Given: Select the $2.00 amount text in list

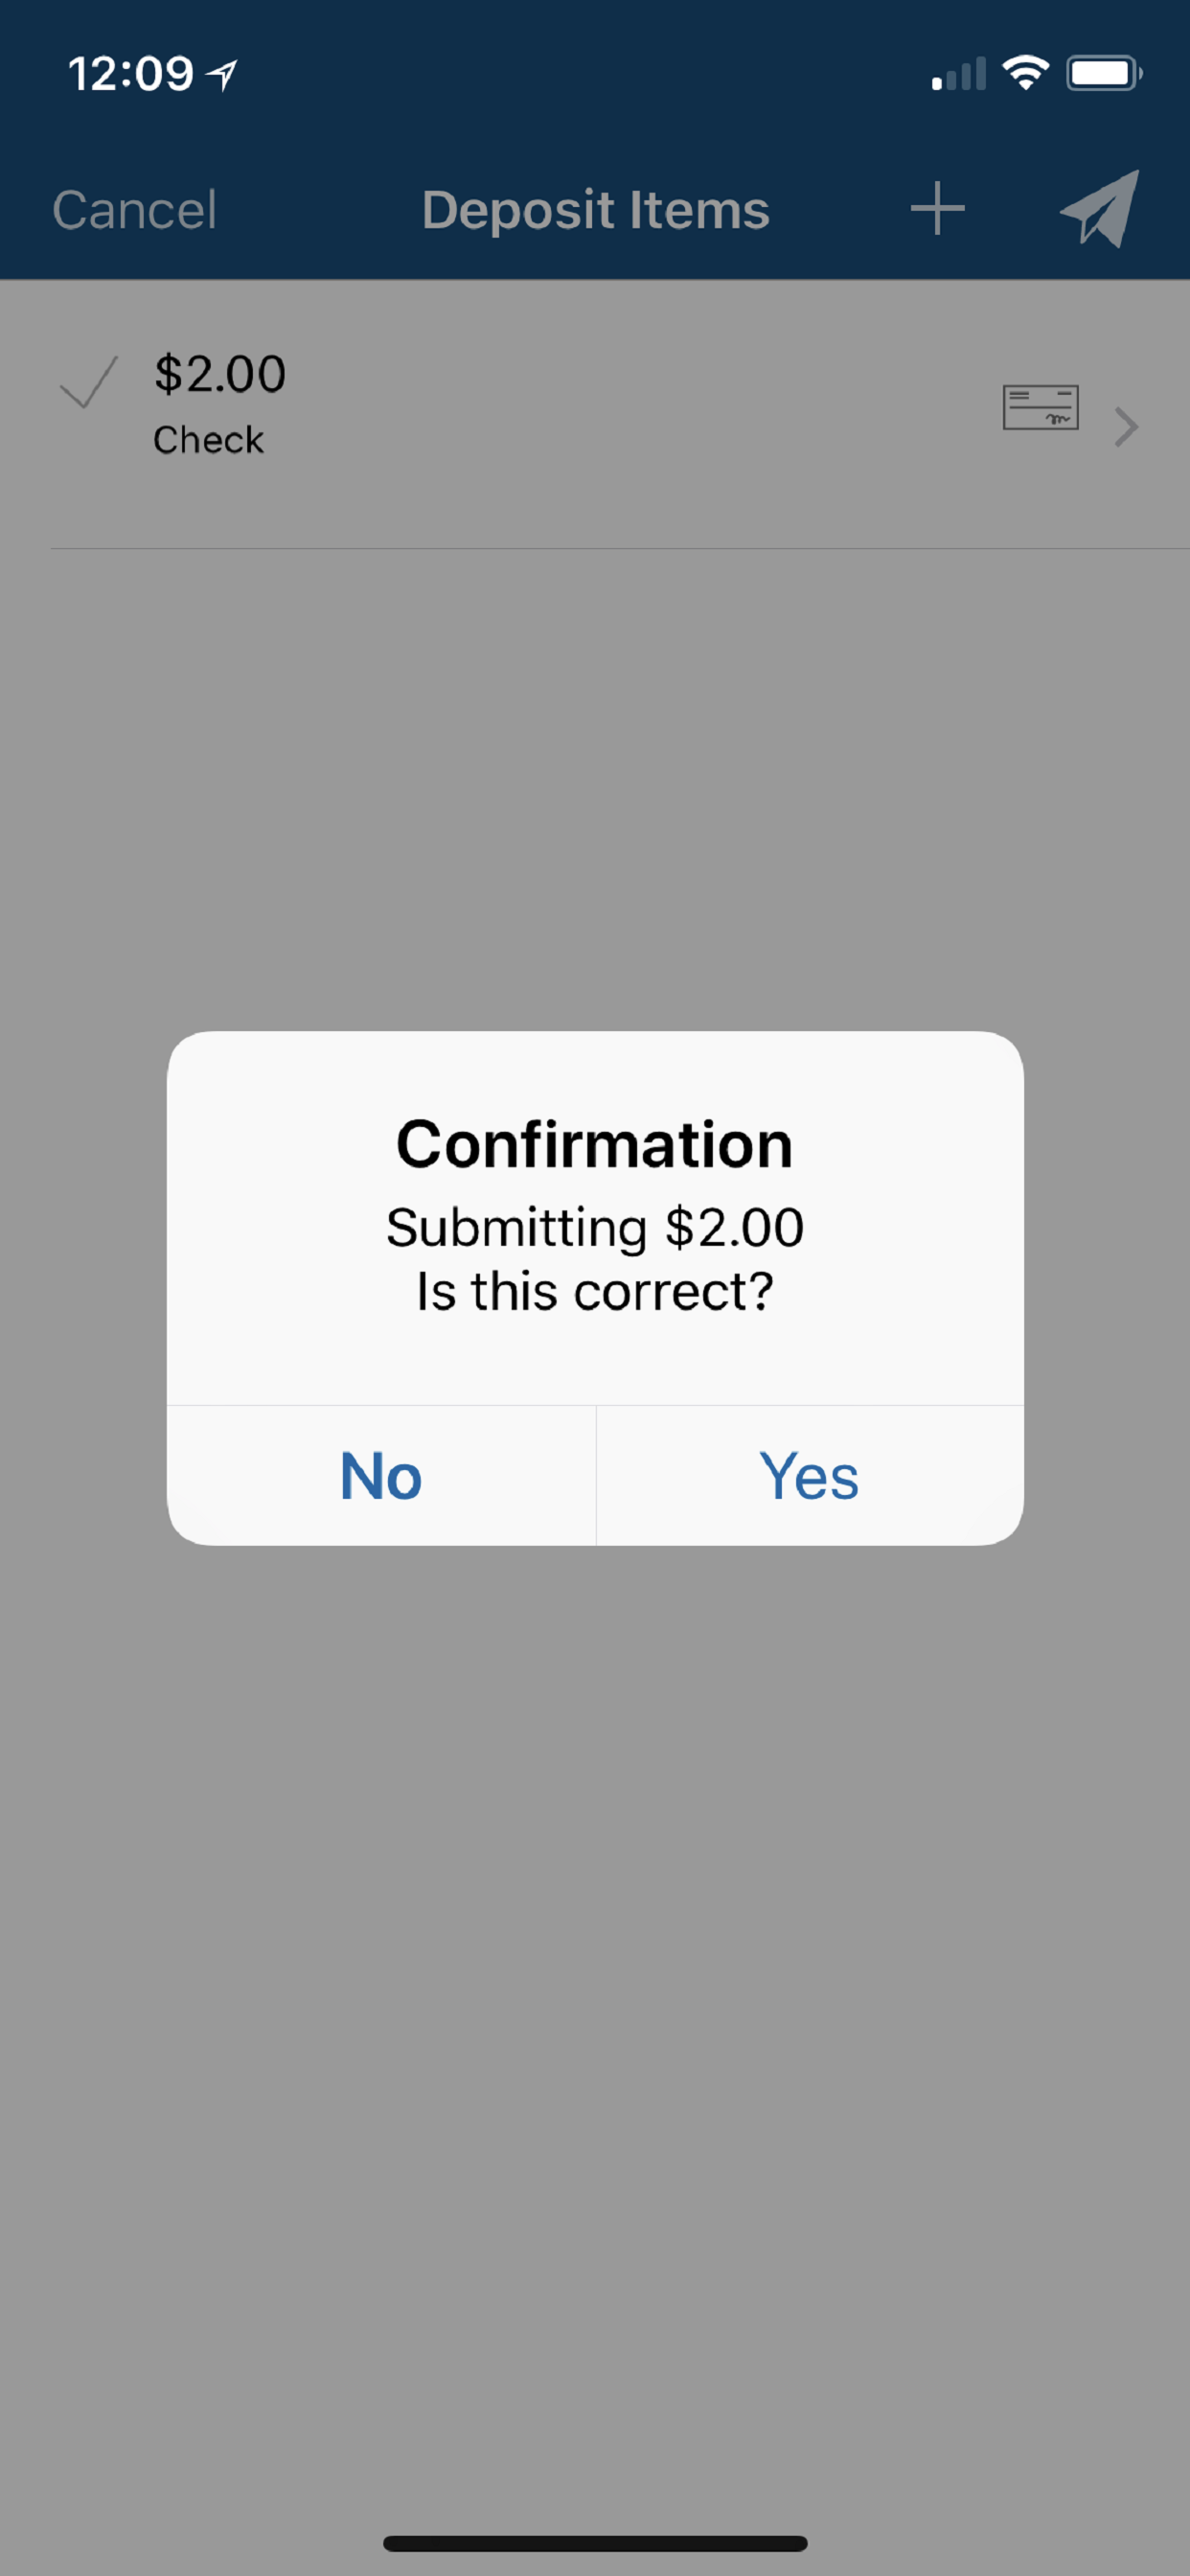Looking at the screenshot, I should tap(220, 374).
